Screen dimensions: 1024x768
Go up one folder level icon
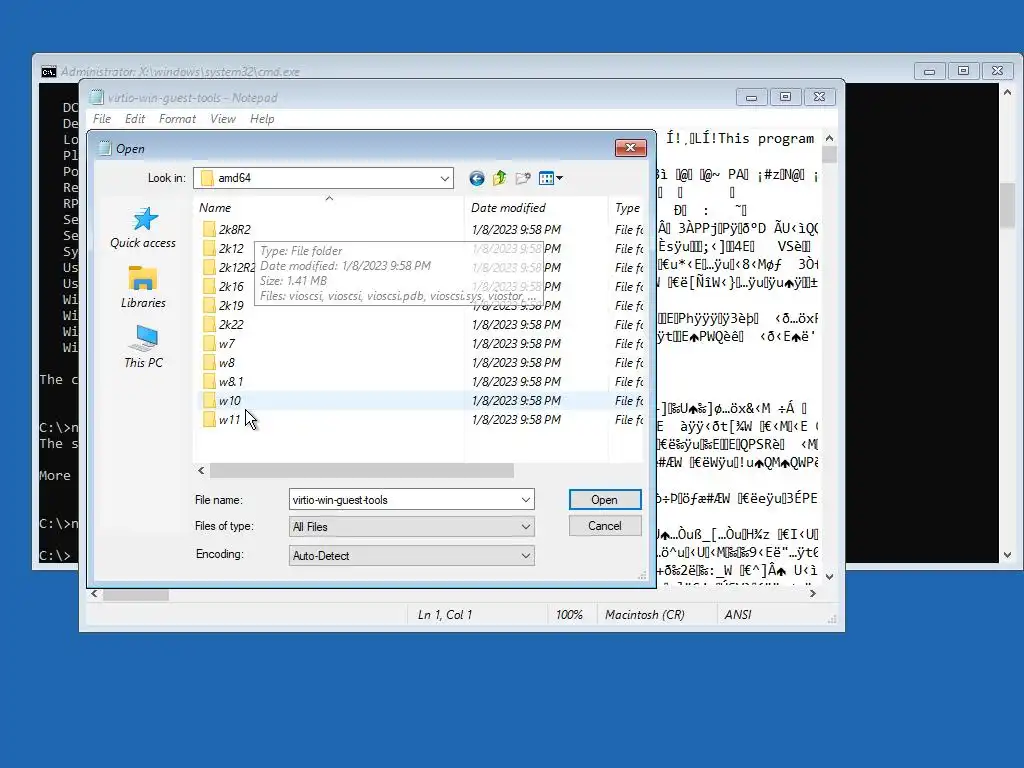(x=500, y=178)
